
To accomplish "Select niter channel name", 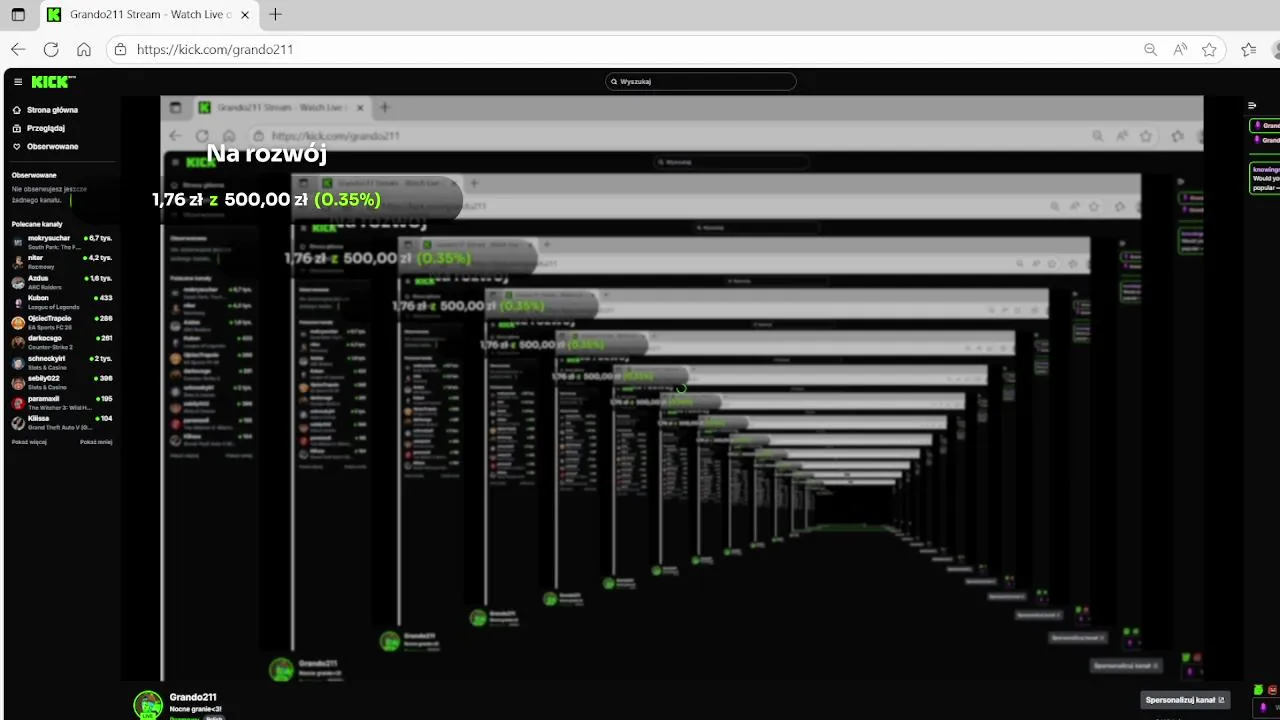I will 36,258.
